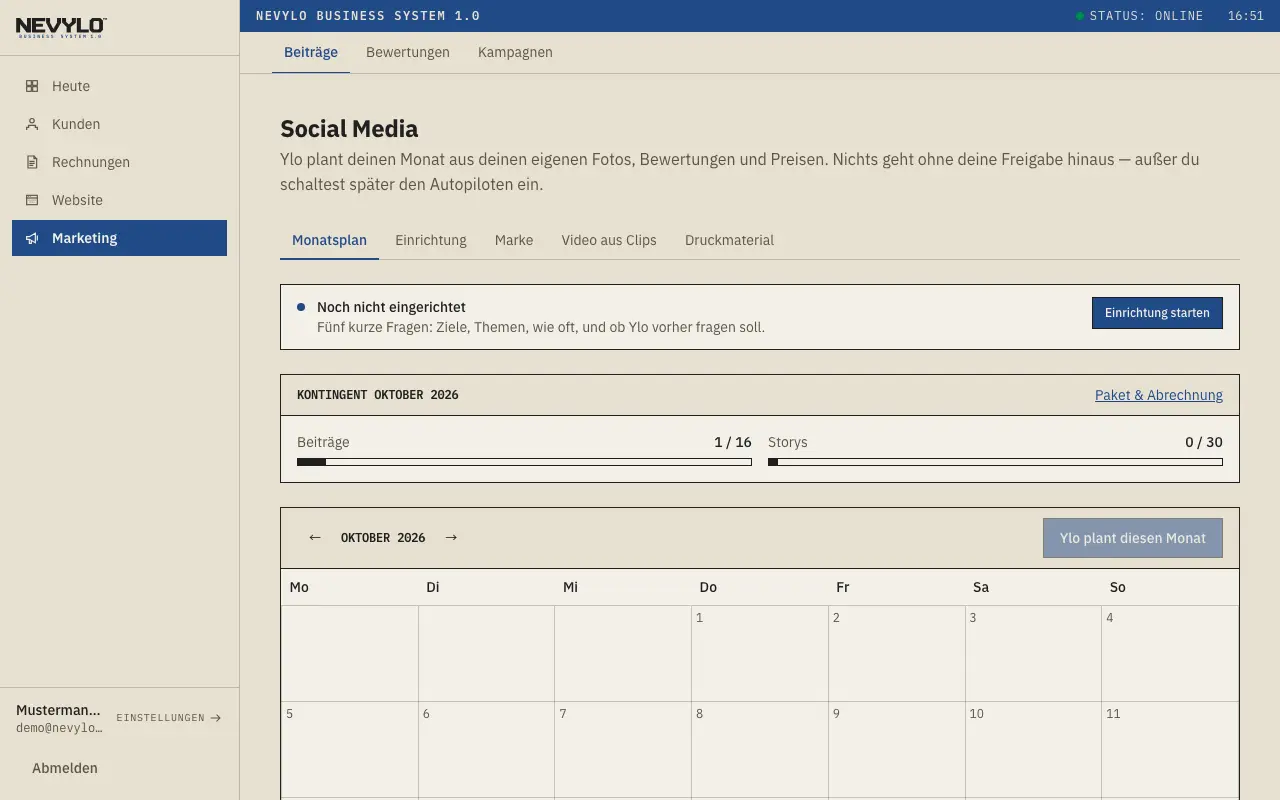Select calendar day 5
The image size is (1280, 800).
349,749
